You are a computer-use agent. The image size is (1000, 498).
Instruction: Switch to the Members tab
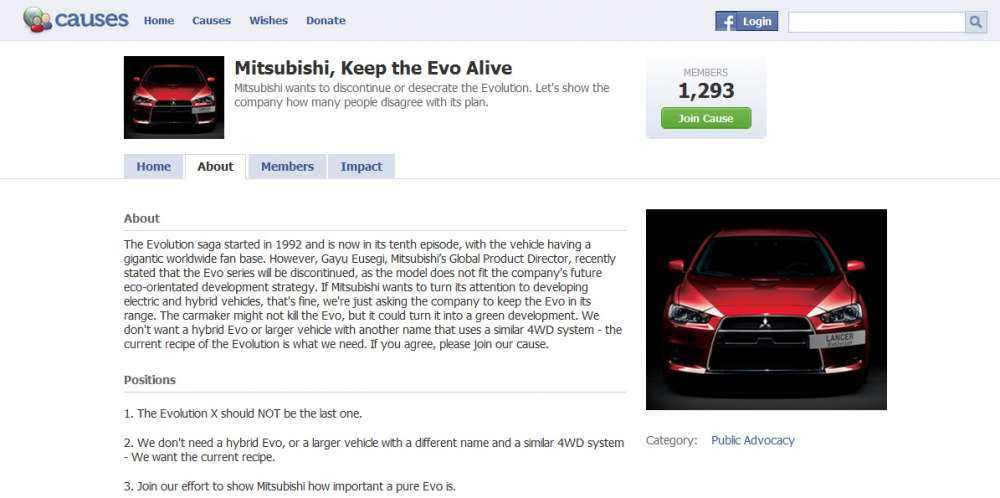point(288,166)
